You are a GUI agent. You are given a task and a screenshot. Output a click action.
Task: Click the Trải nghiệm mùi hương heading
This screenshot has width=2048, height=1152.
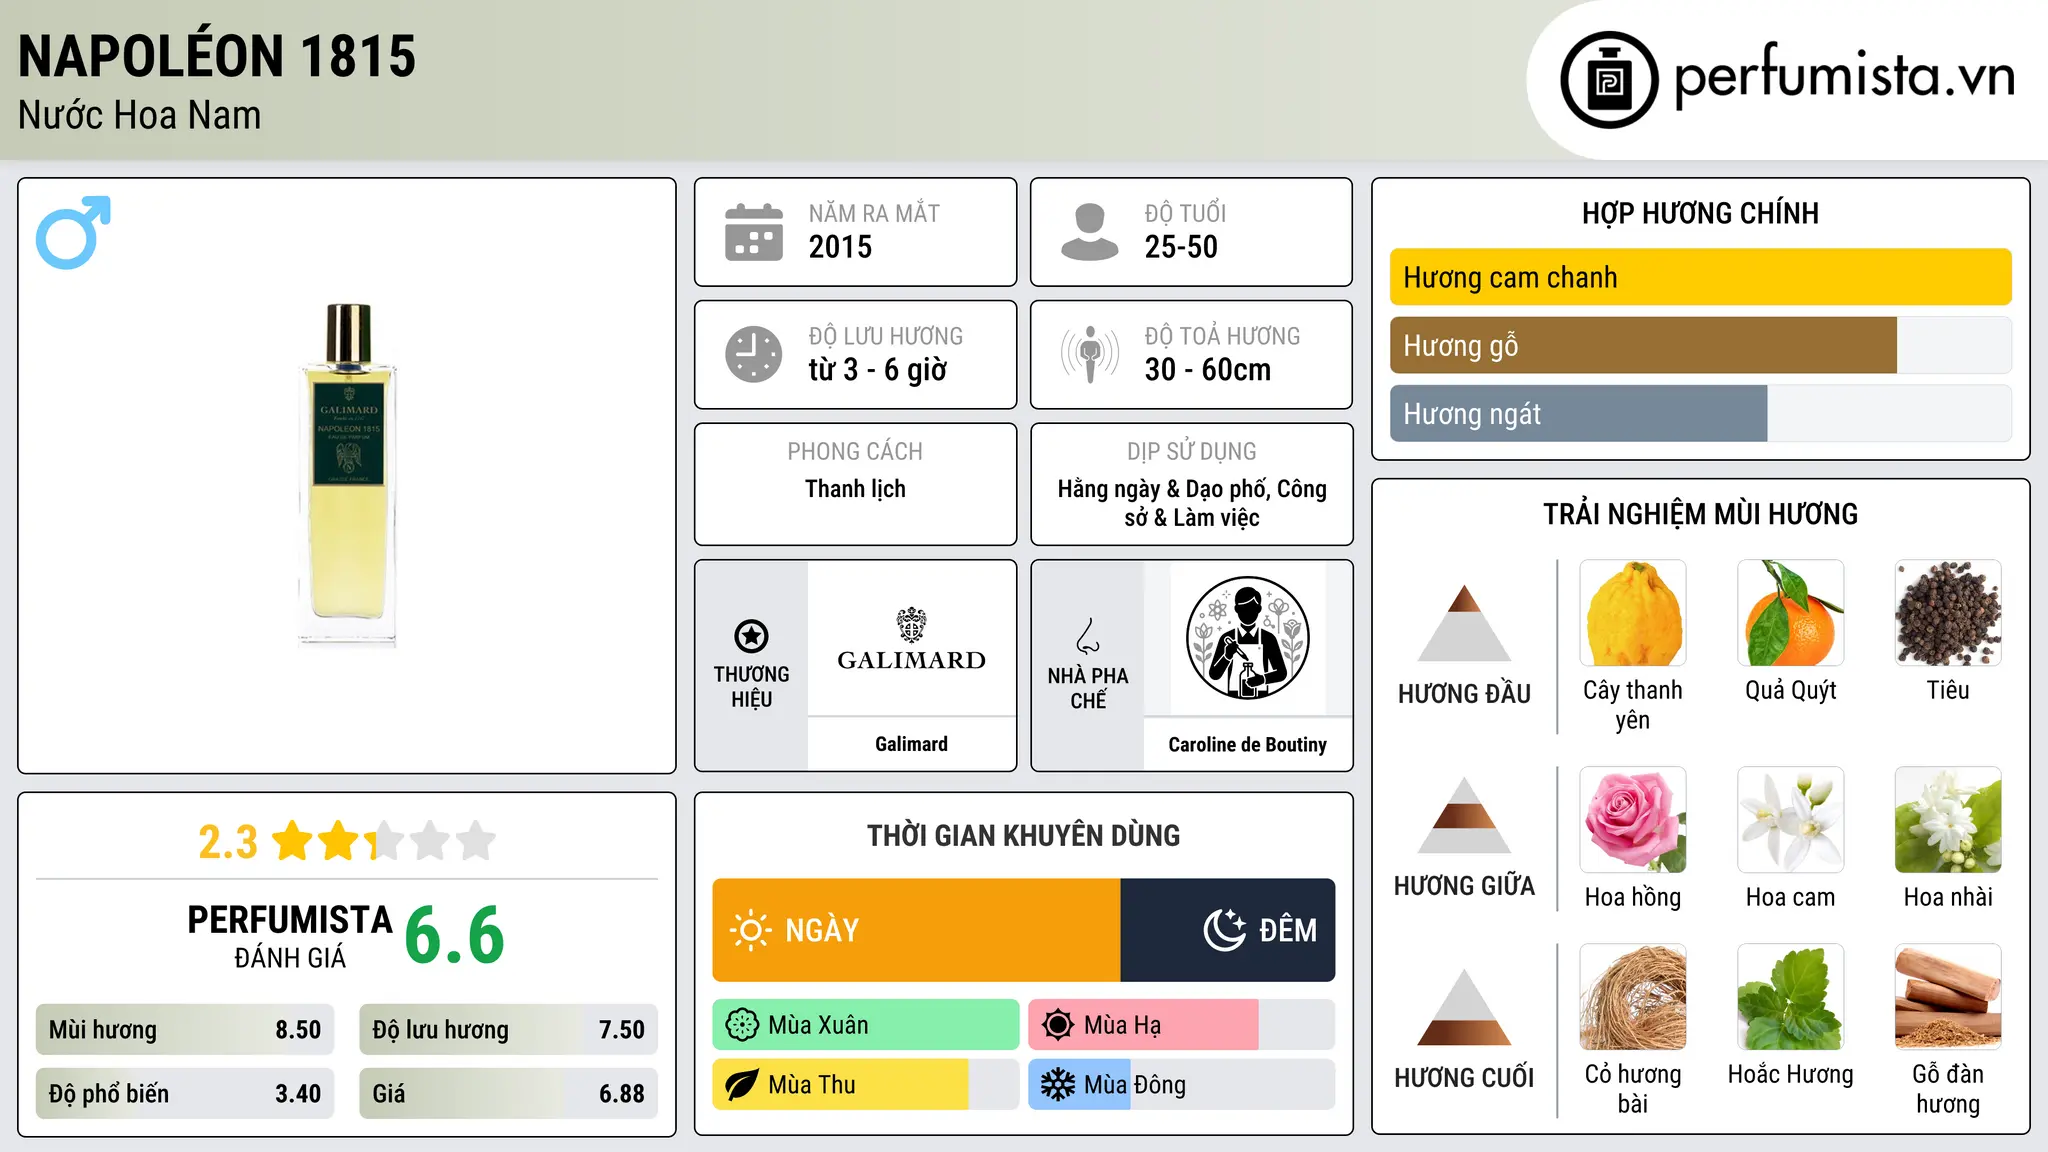[x=1700, y=514]
